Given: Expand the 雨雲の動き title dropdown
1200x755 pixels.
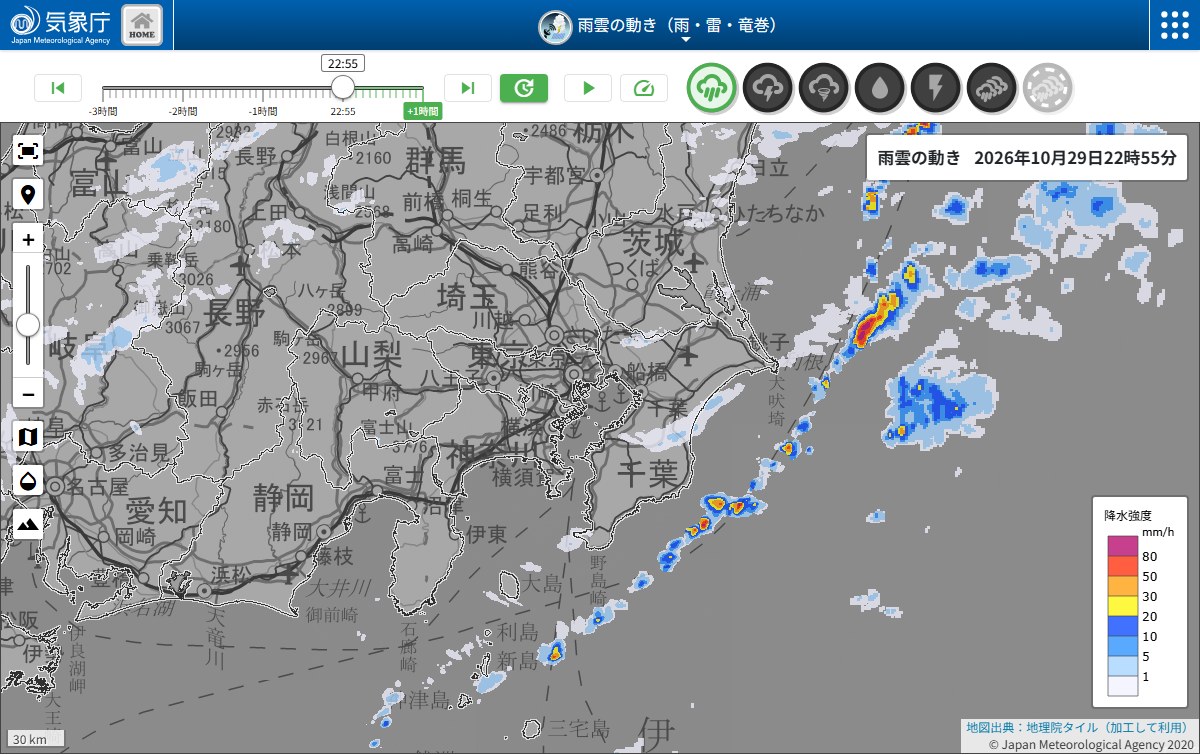Looking at the screenshot, I should pos(686,41).
